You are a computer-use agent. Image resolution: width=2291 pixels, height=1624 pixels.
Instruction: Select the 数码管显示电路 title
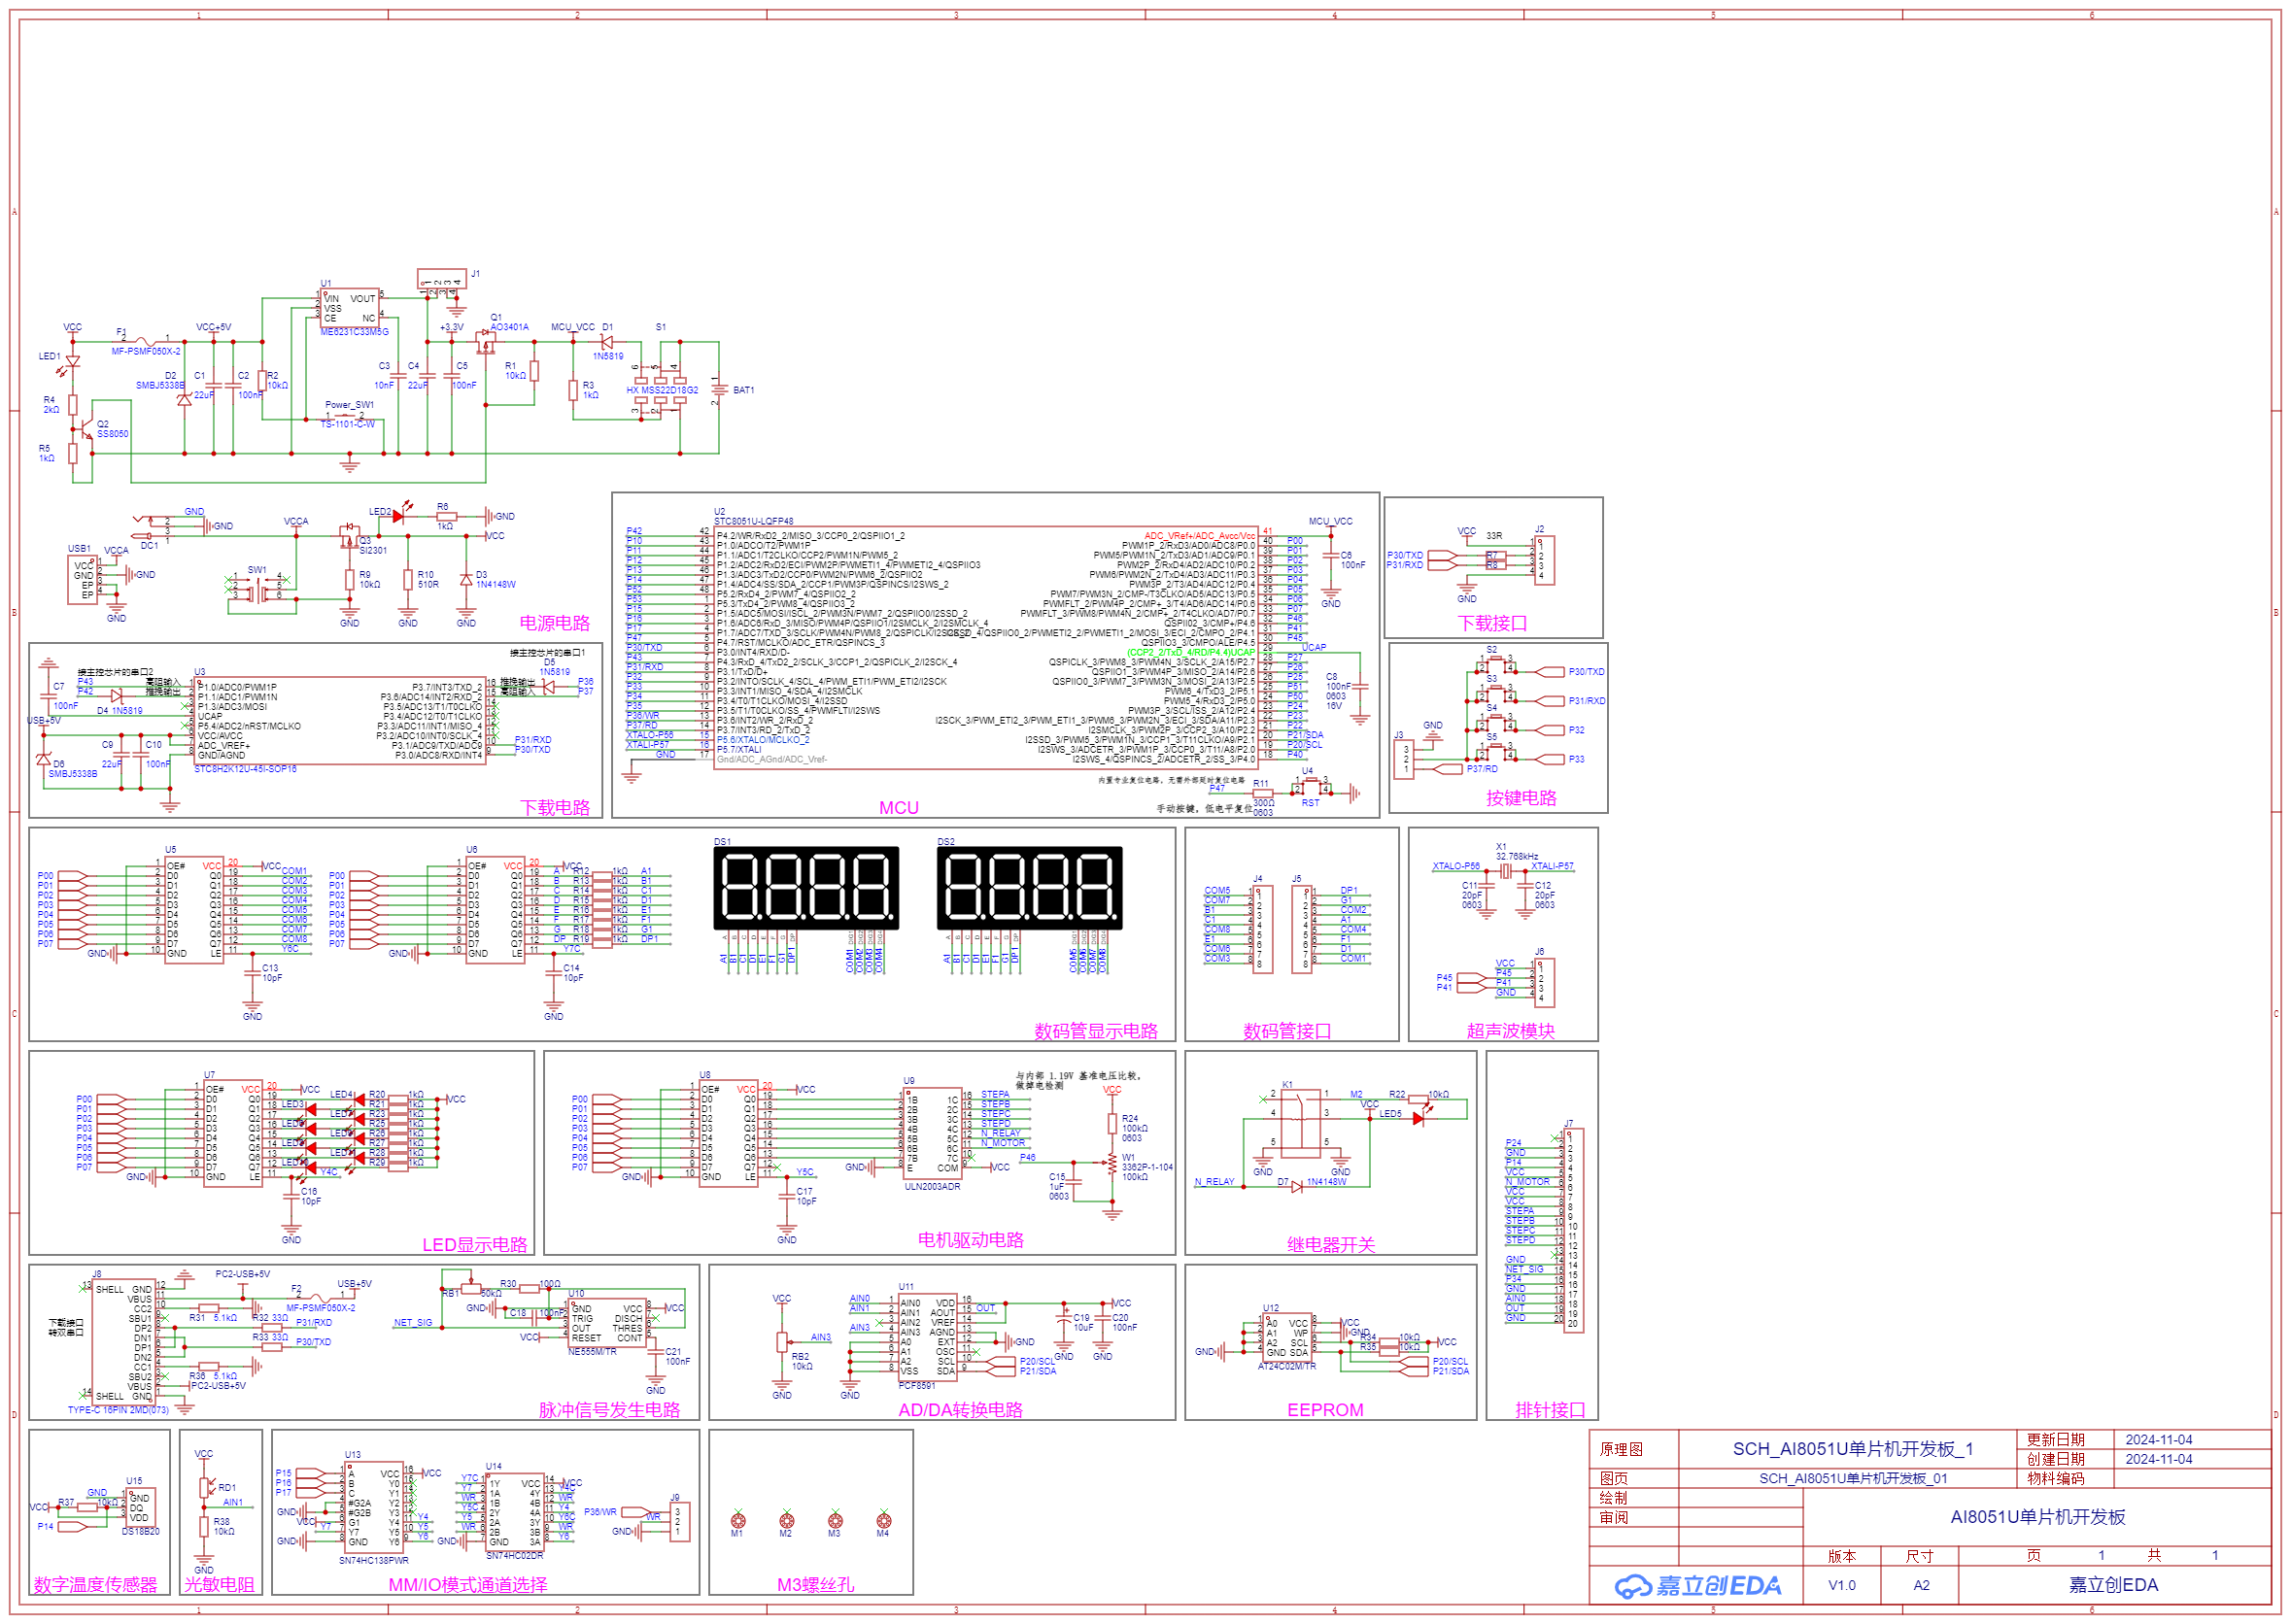point(1095,1031)
